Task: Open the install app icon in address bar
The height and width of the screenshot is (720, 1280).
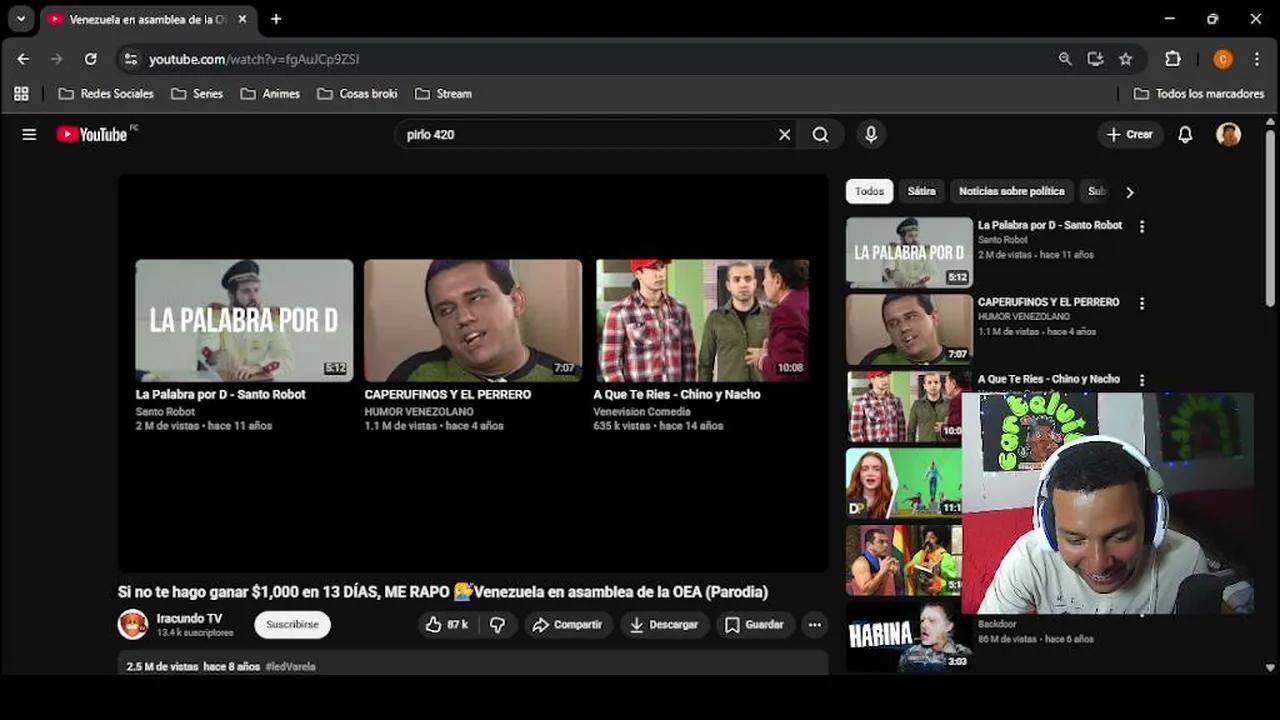Action: (1095, 59)
